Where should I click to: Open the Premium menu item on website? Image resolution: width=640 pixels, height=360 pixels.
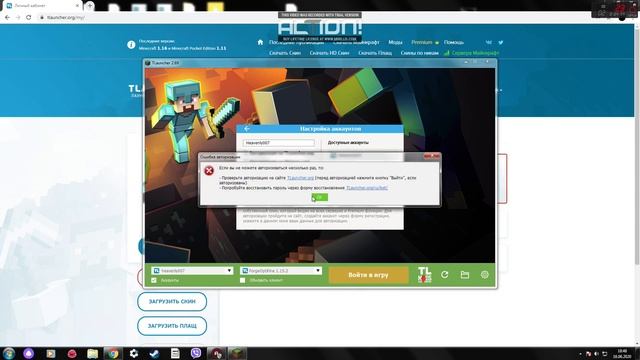[422, 42]
